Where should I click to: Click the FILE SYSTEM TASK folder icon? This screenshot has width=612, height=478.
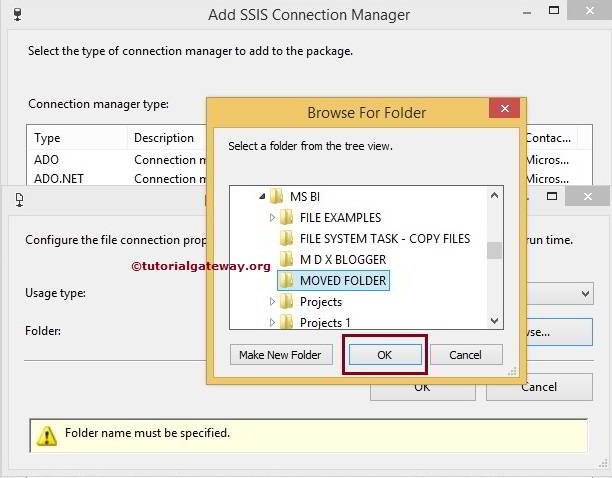(x=286, y=238)
